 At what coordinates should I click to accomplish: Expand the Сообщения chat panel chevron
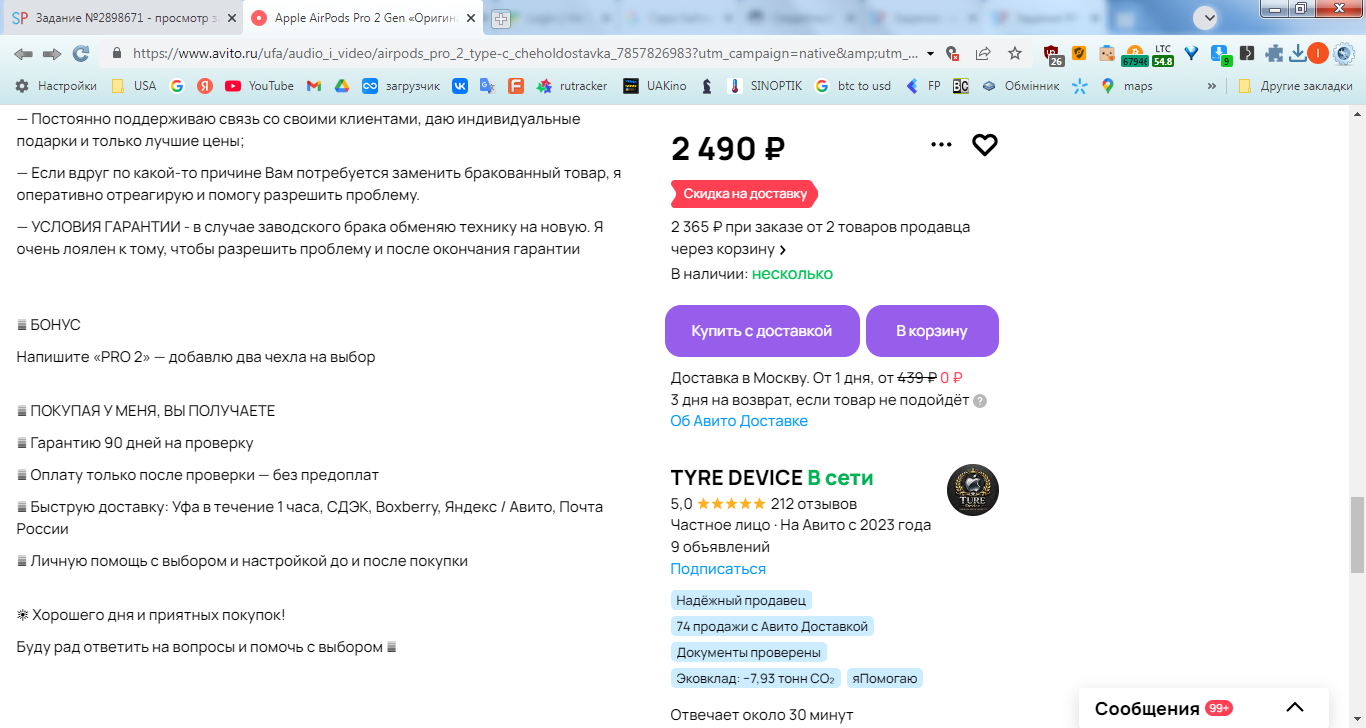1295,708
